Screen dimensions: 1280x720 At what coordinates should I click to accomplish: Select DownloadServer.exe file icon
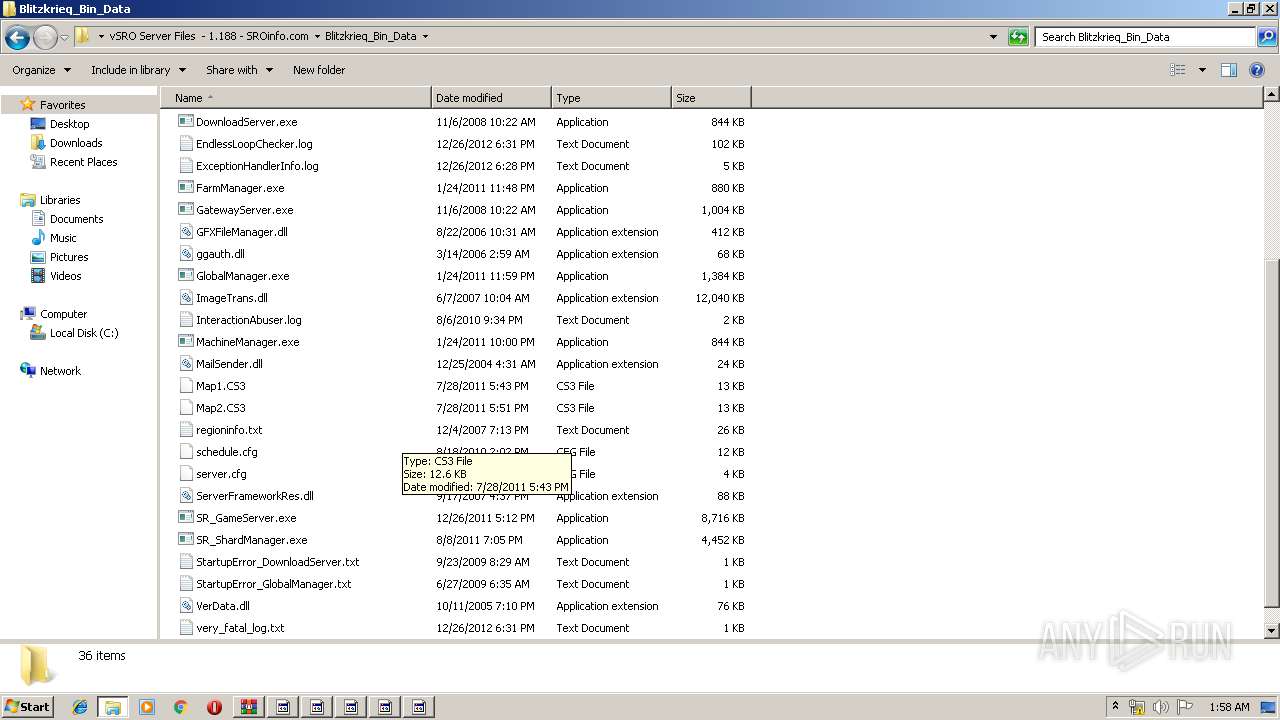pos(185,121)
